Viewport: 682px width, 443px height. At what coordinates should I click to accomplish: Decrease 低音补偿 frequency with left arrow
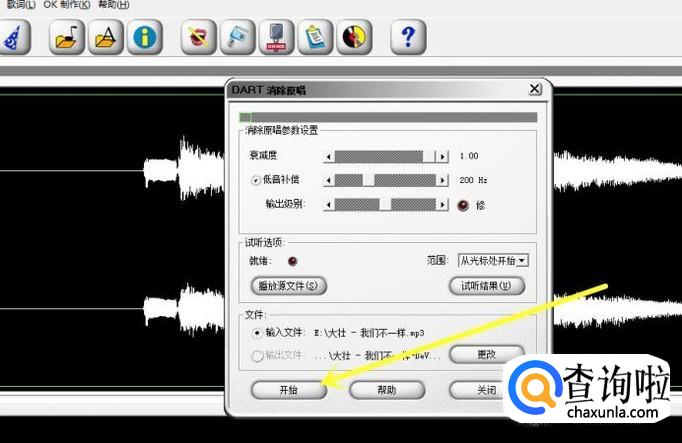[329, 180]
